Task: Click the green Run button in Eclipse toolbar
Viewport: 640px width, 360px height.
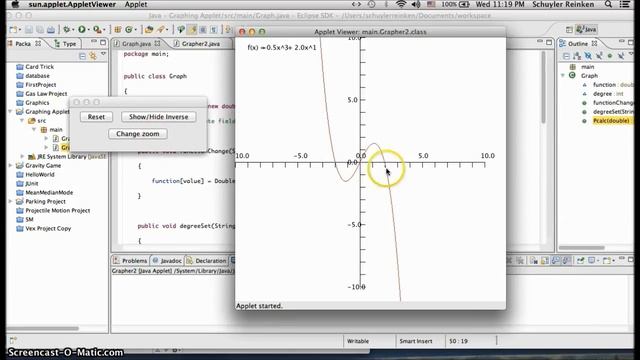Action: point(82,29)
